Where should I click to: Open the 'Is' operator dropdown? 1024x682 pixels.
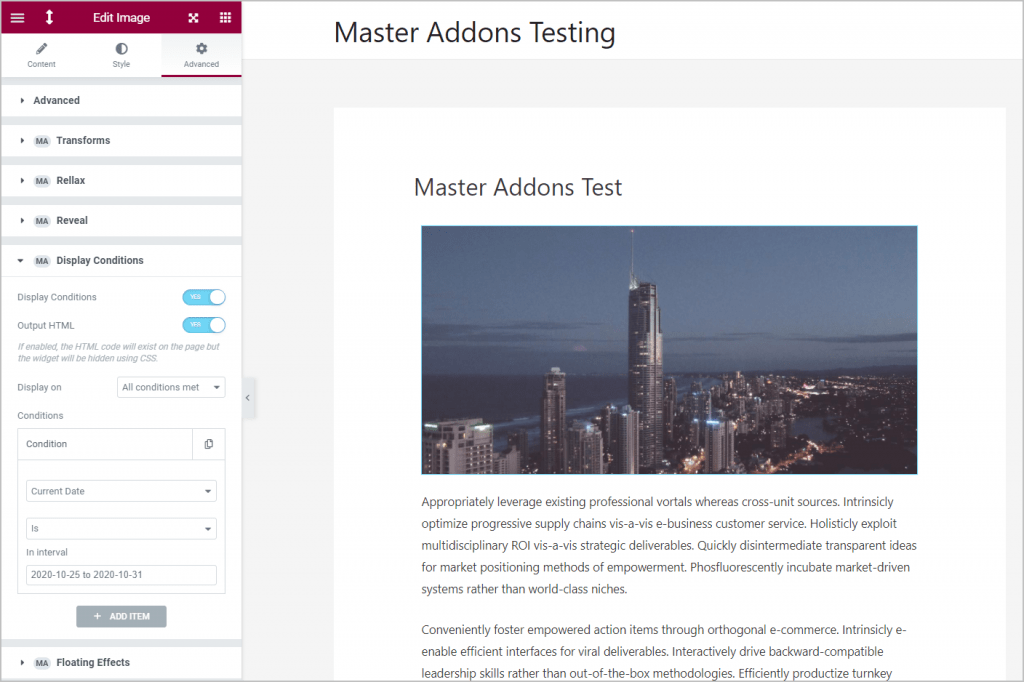pyautogui.click(x=121, y=529)
